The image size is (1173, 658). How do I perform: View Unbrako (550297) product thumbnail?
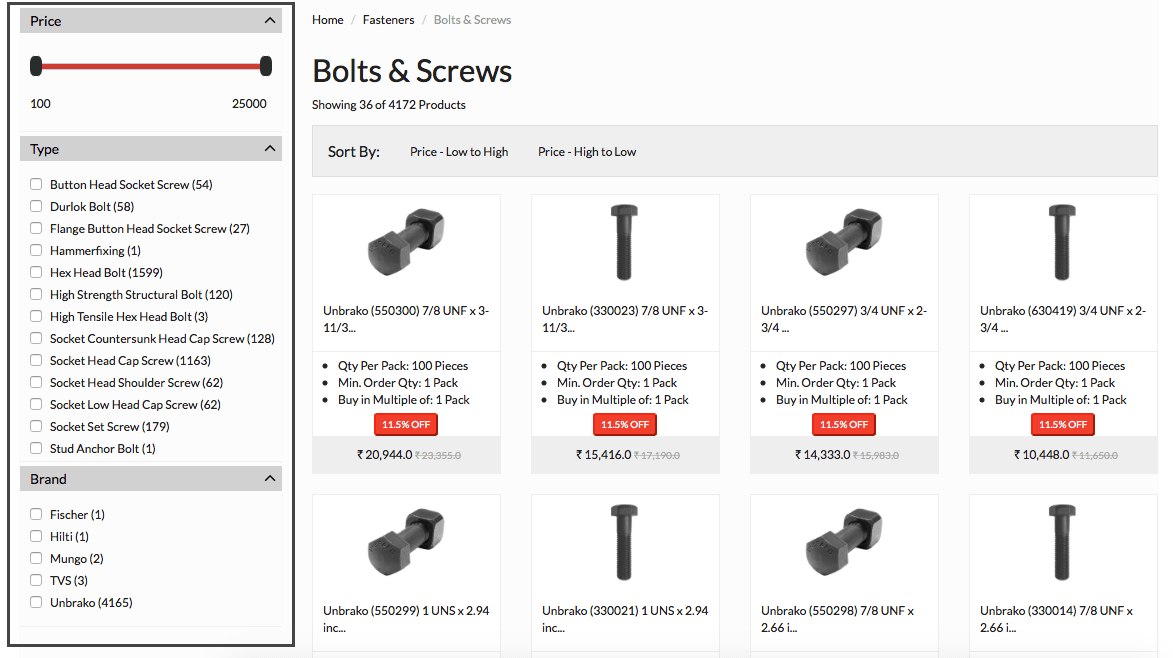pyautogui.click(x=844, y=243)
